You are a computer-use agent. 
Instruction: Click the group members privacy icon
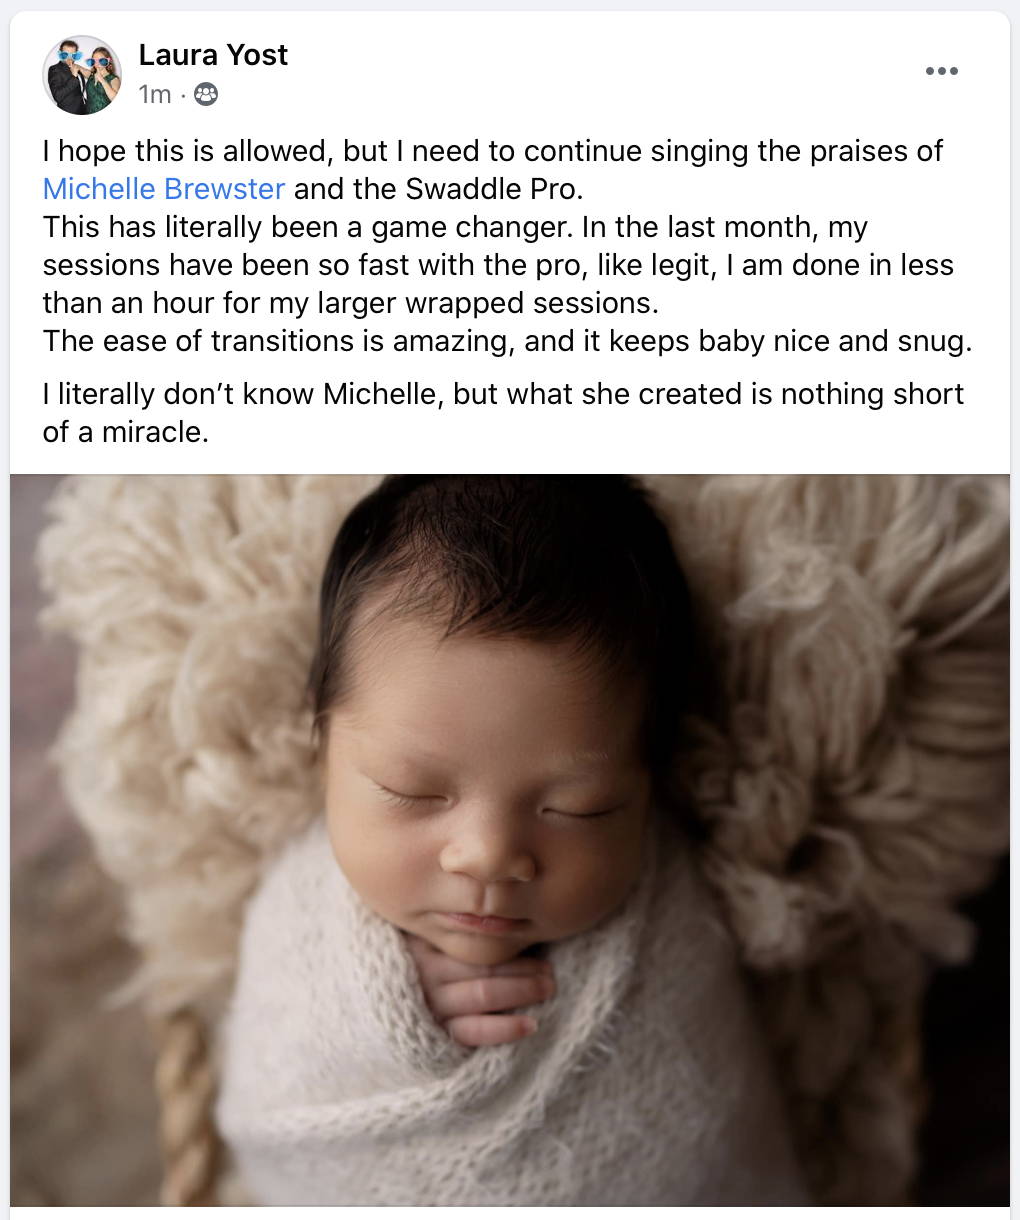[205, 95]
